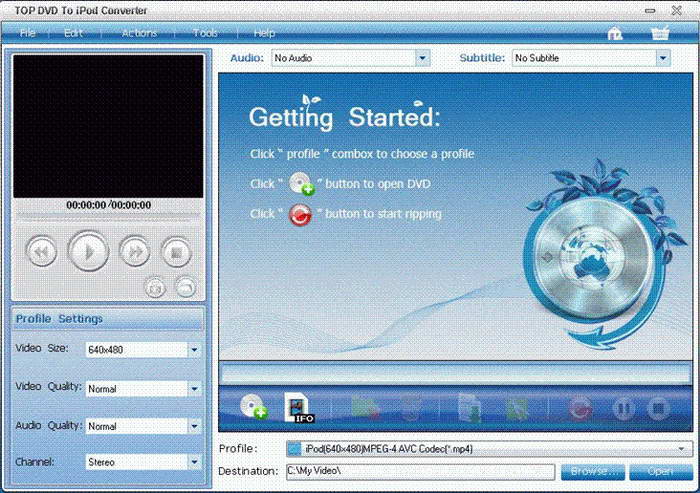Close the converter window
The width and height of the screenshot is (700, 493).
676,10
